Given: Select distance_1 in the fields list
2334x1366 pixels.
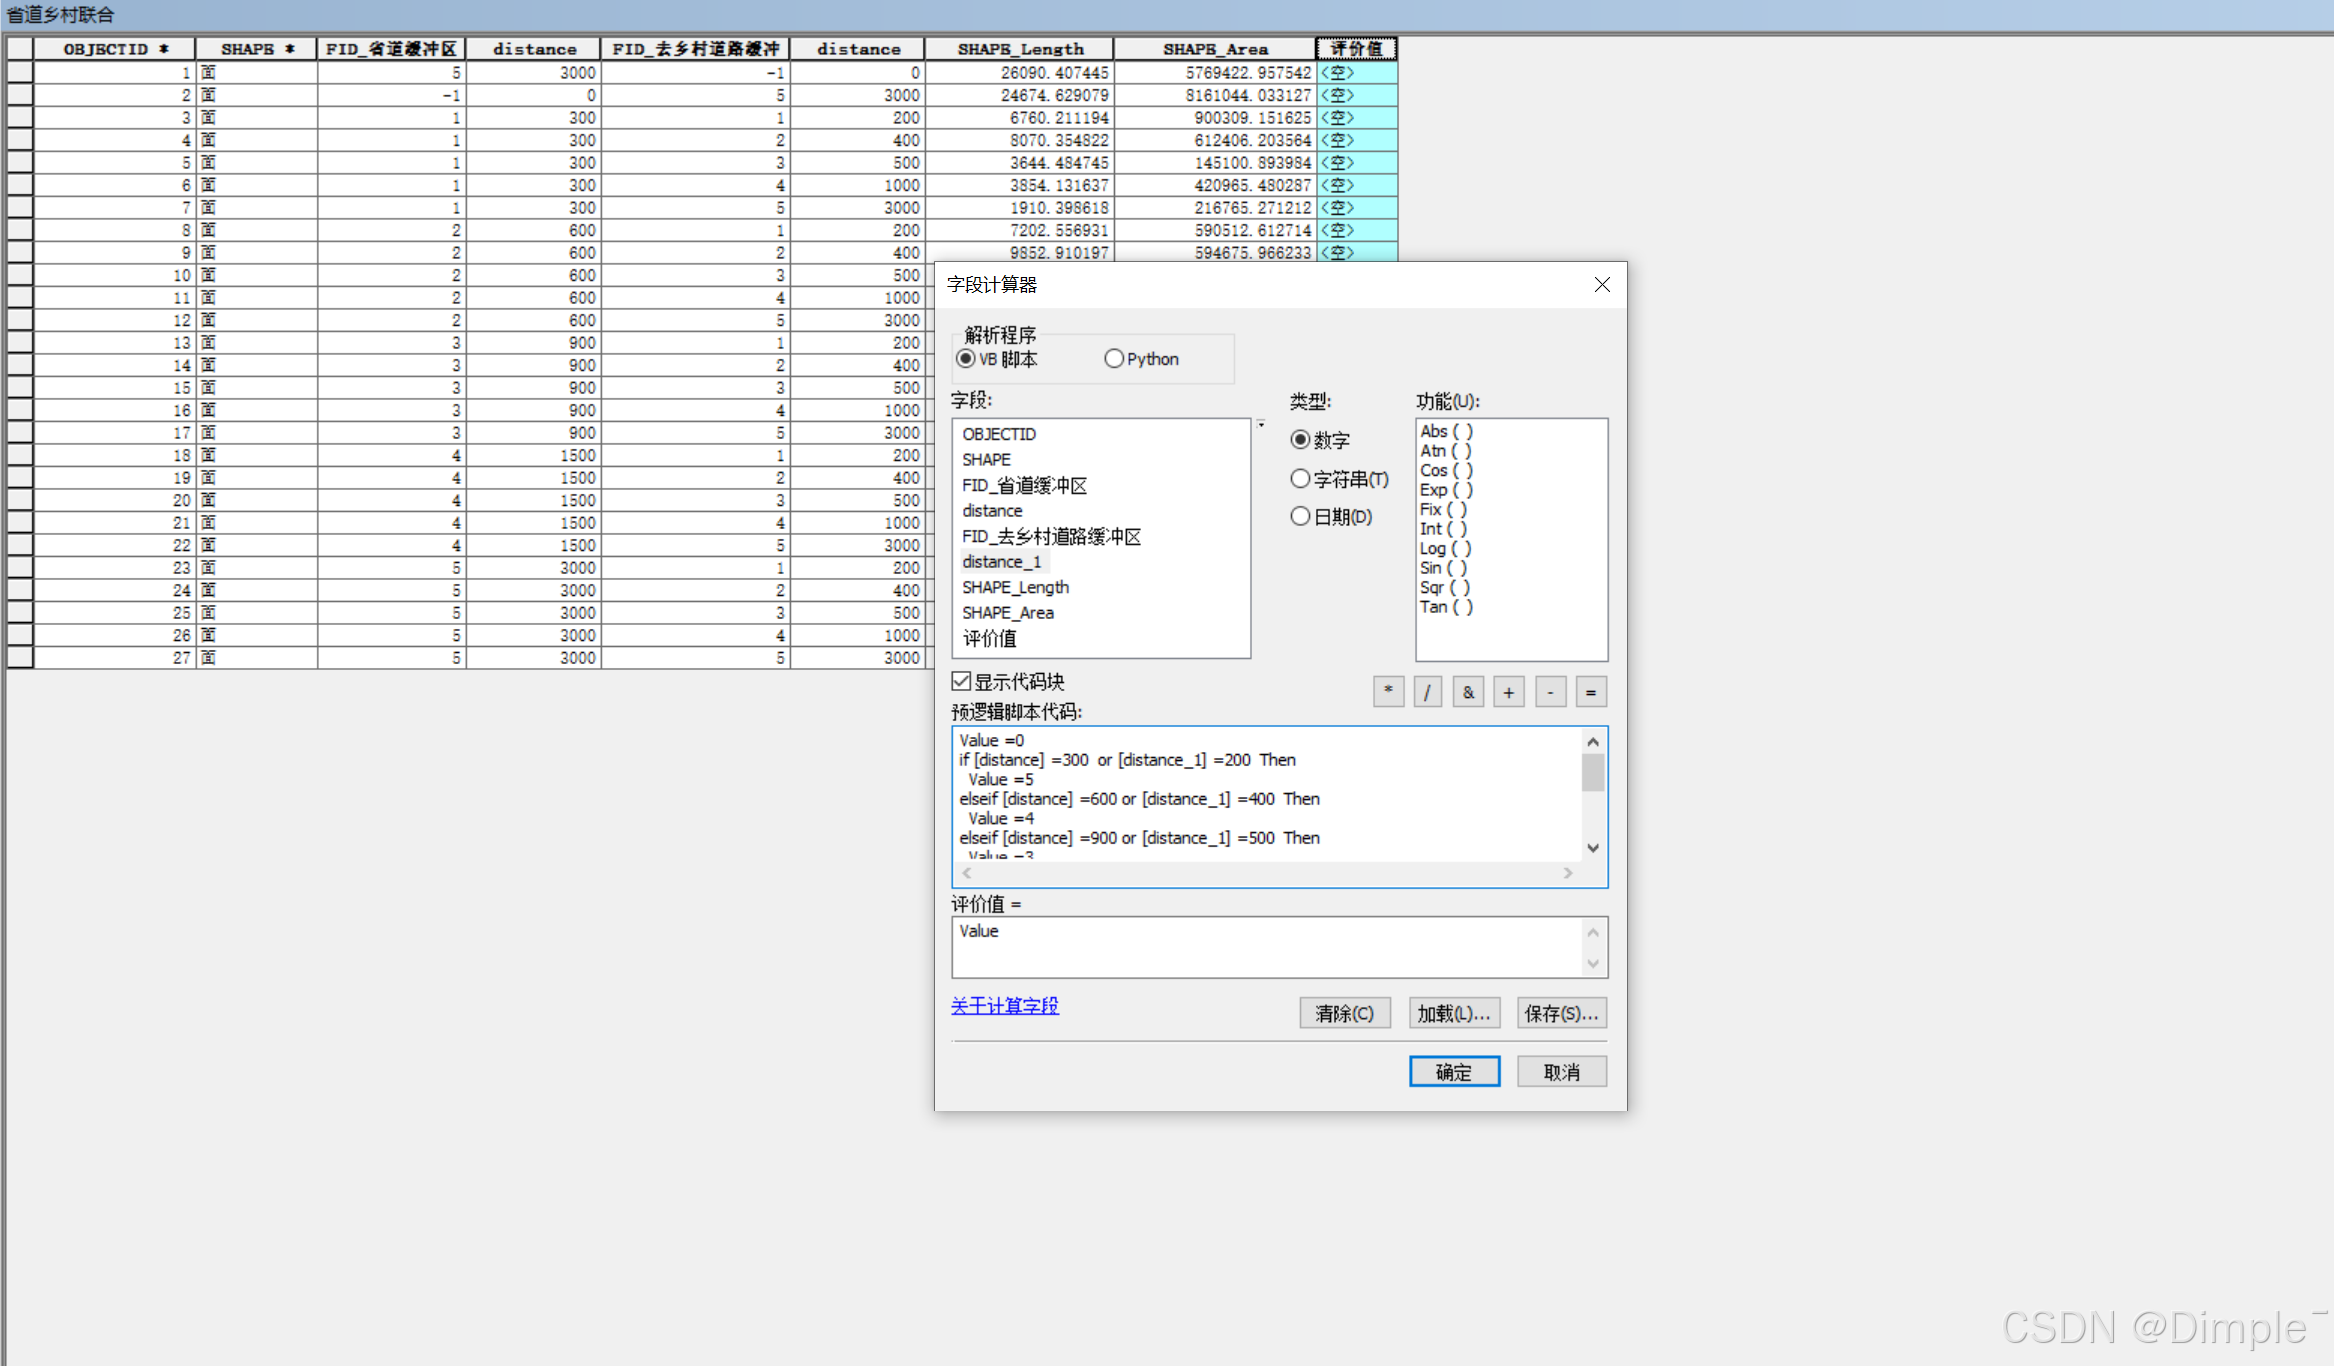Looking at the screenshot, I should [x=1002, y=562].
